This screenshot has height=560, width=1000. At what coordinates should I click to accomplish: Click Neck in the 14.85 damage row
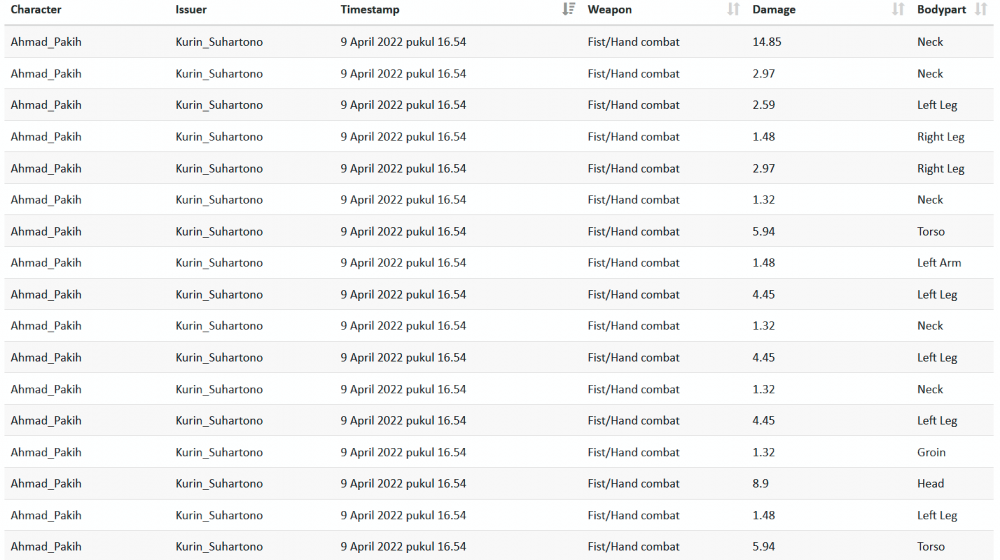930,42
